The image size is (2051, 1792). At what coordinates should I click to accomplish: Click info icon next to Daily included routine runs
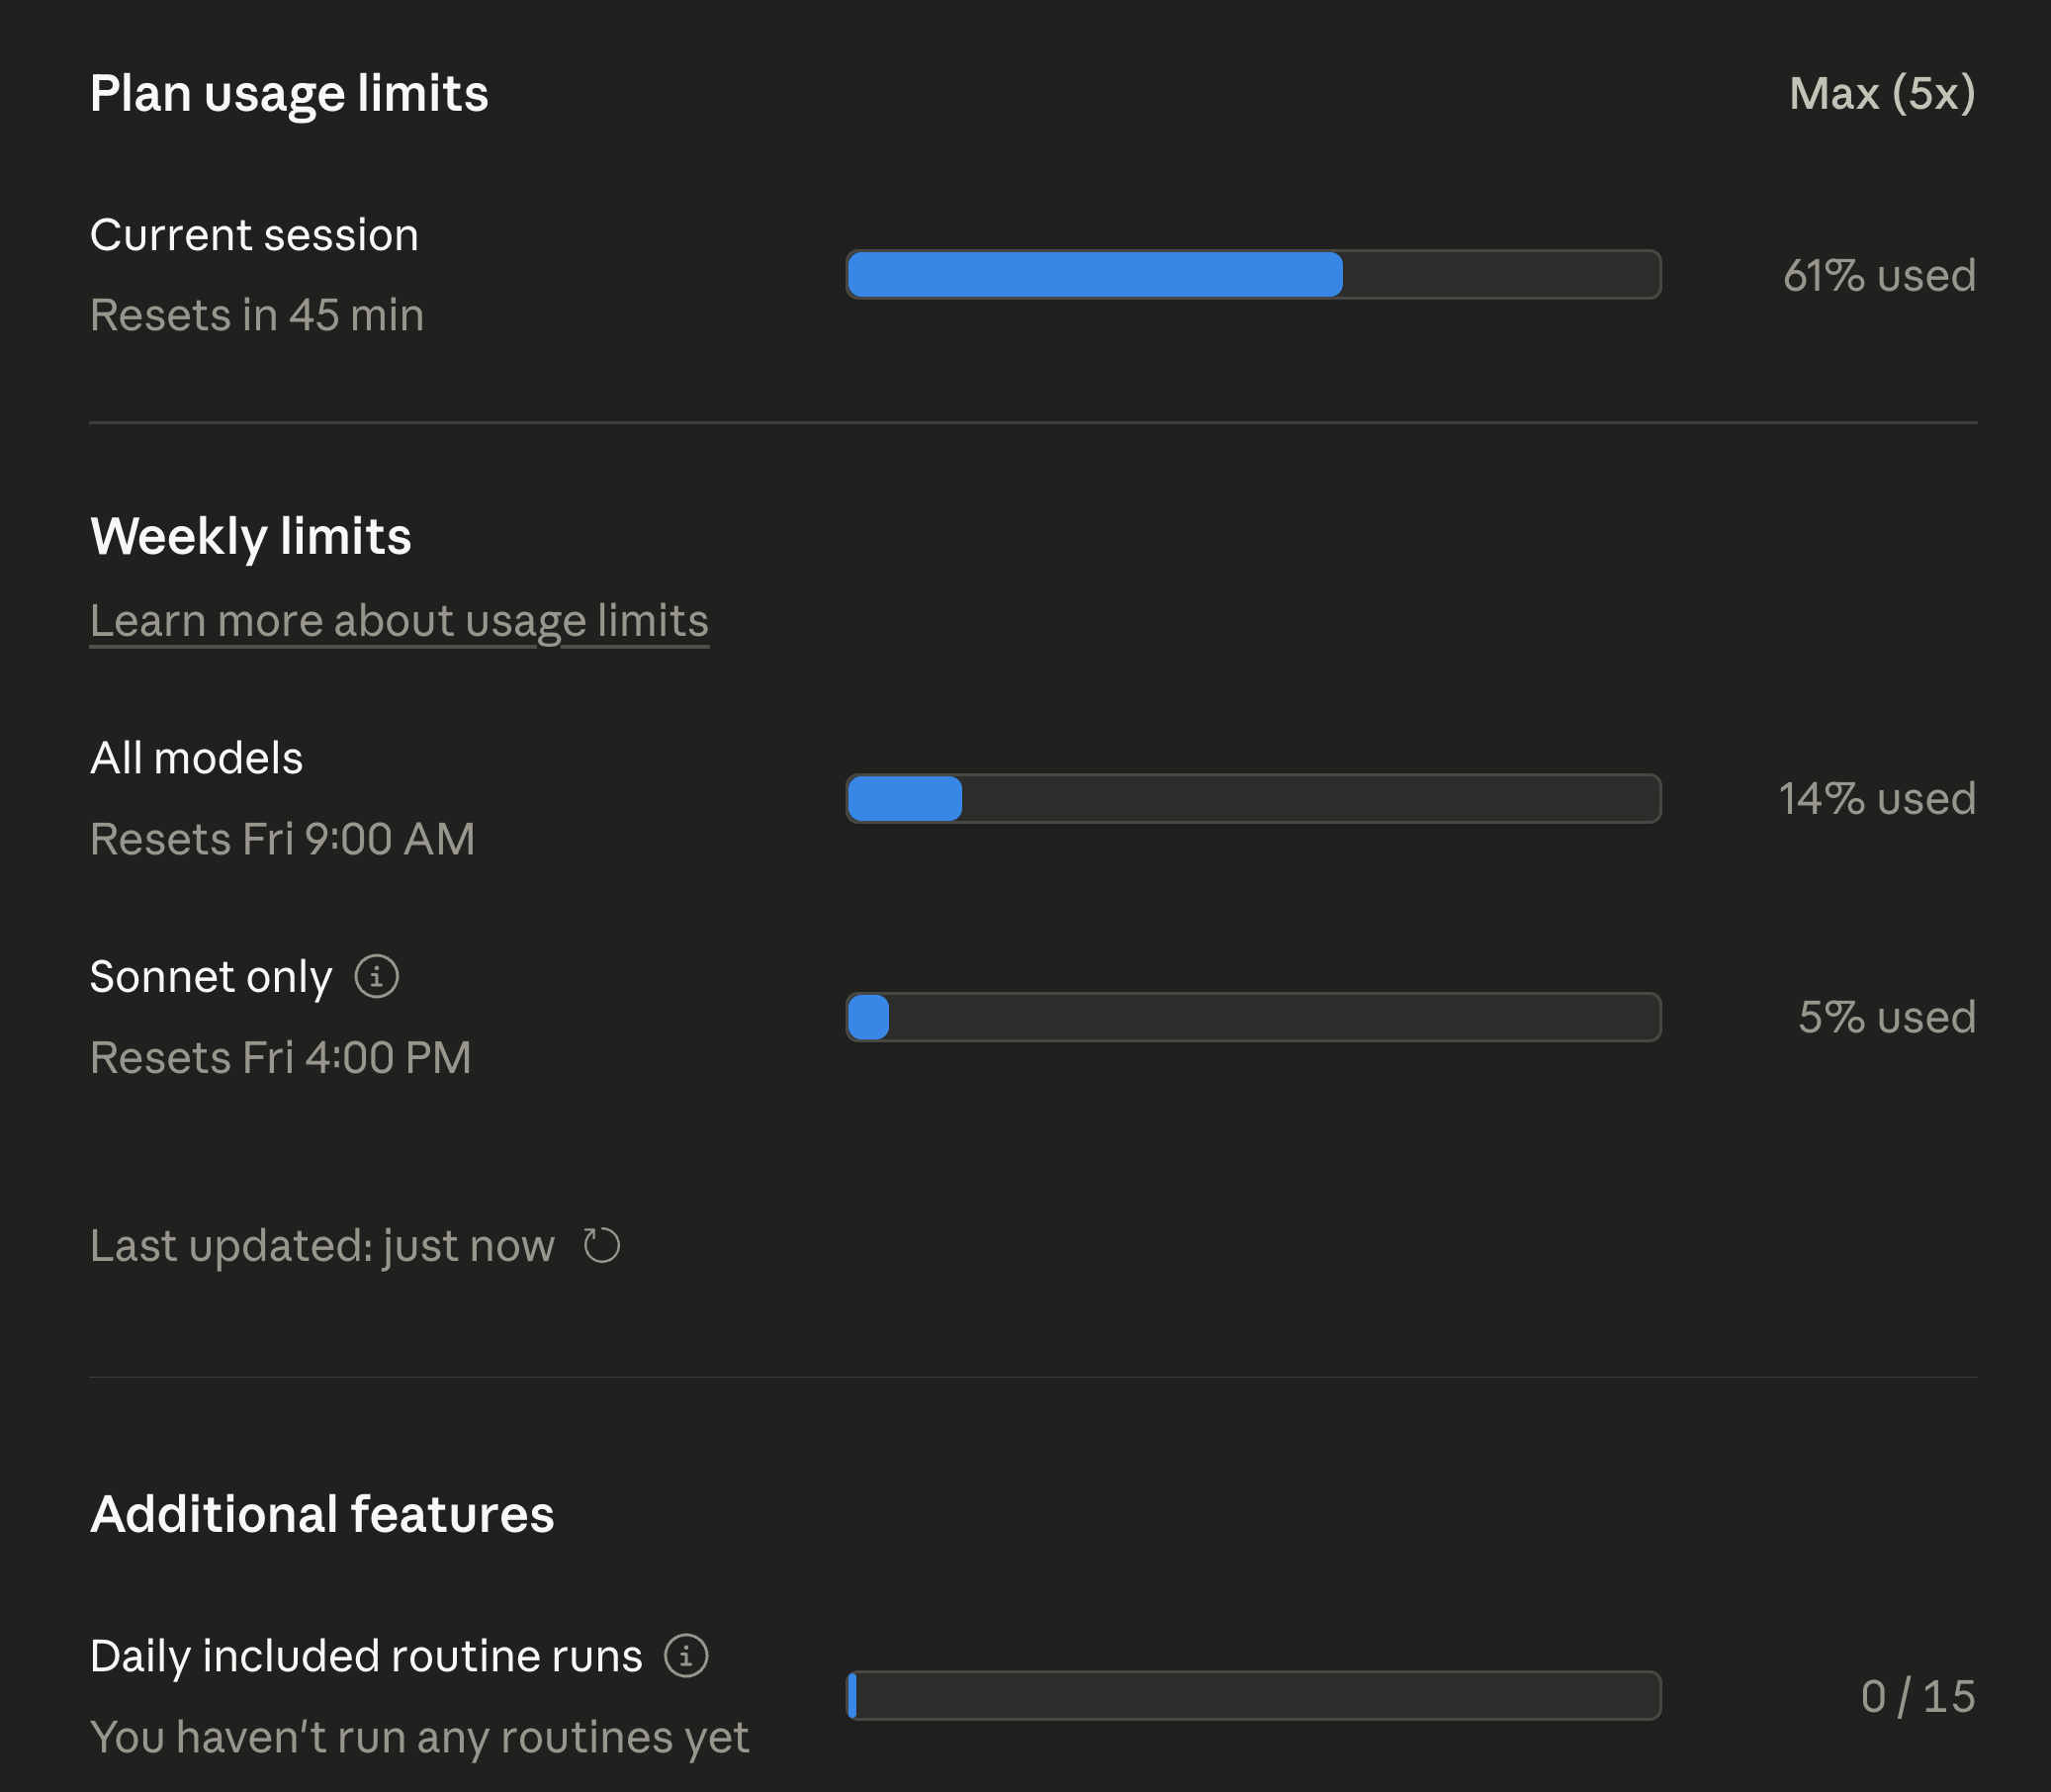[687, 1656]
